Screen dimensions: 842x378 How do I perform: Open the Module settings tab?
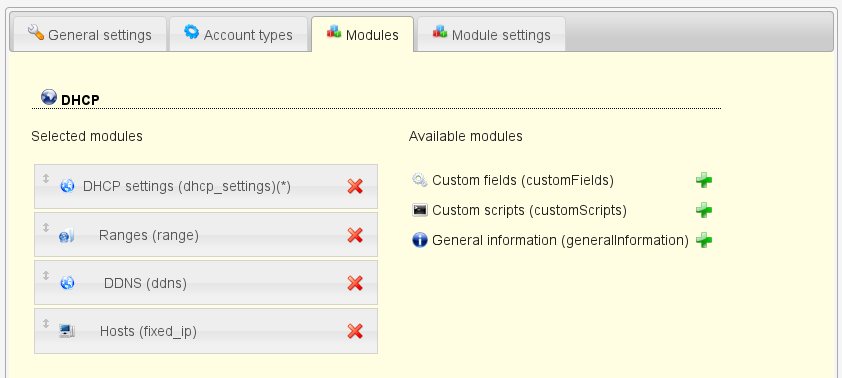coord(491,34)
